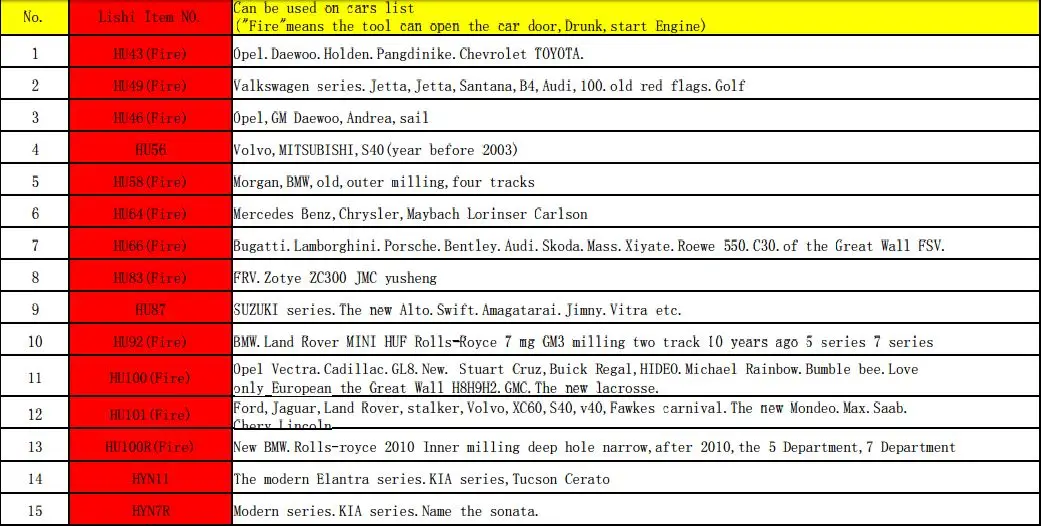Image resolution: width=1041 pixels, height=526 pixels.
Task: Select row number 15 cell
Action: click(x=35, y=509)
